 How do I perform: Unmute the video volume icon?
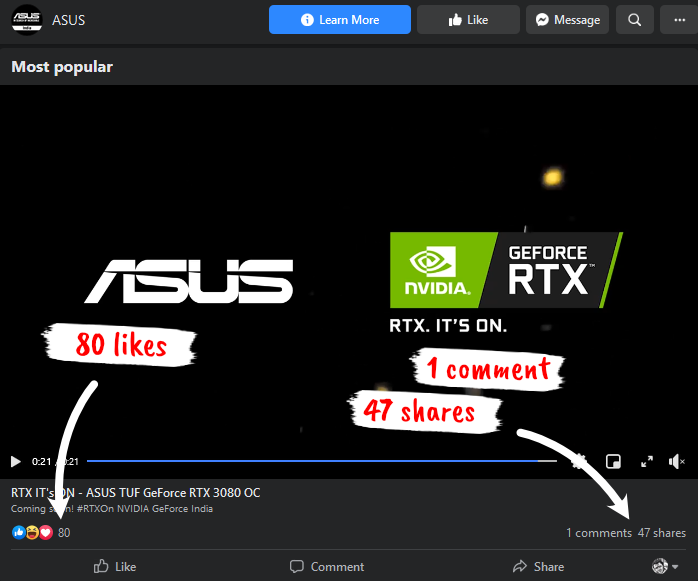tap(677, 462)
